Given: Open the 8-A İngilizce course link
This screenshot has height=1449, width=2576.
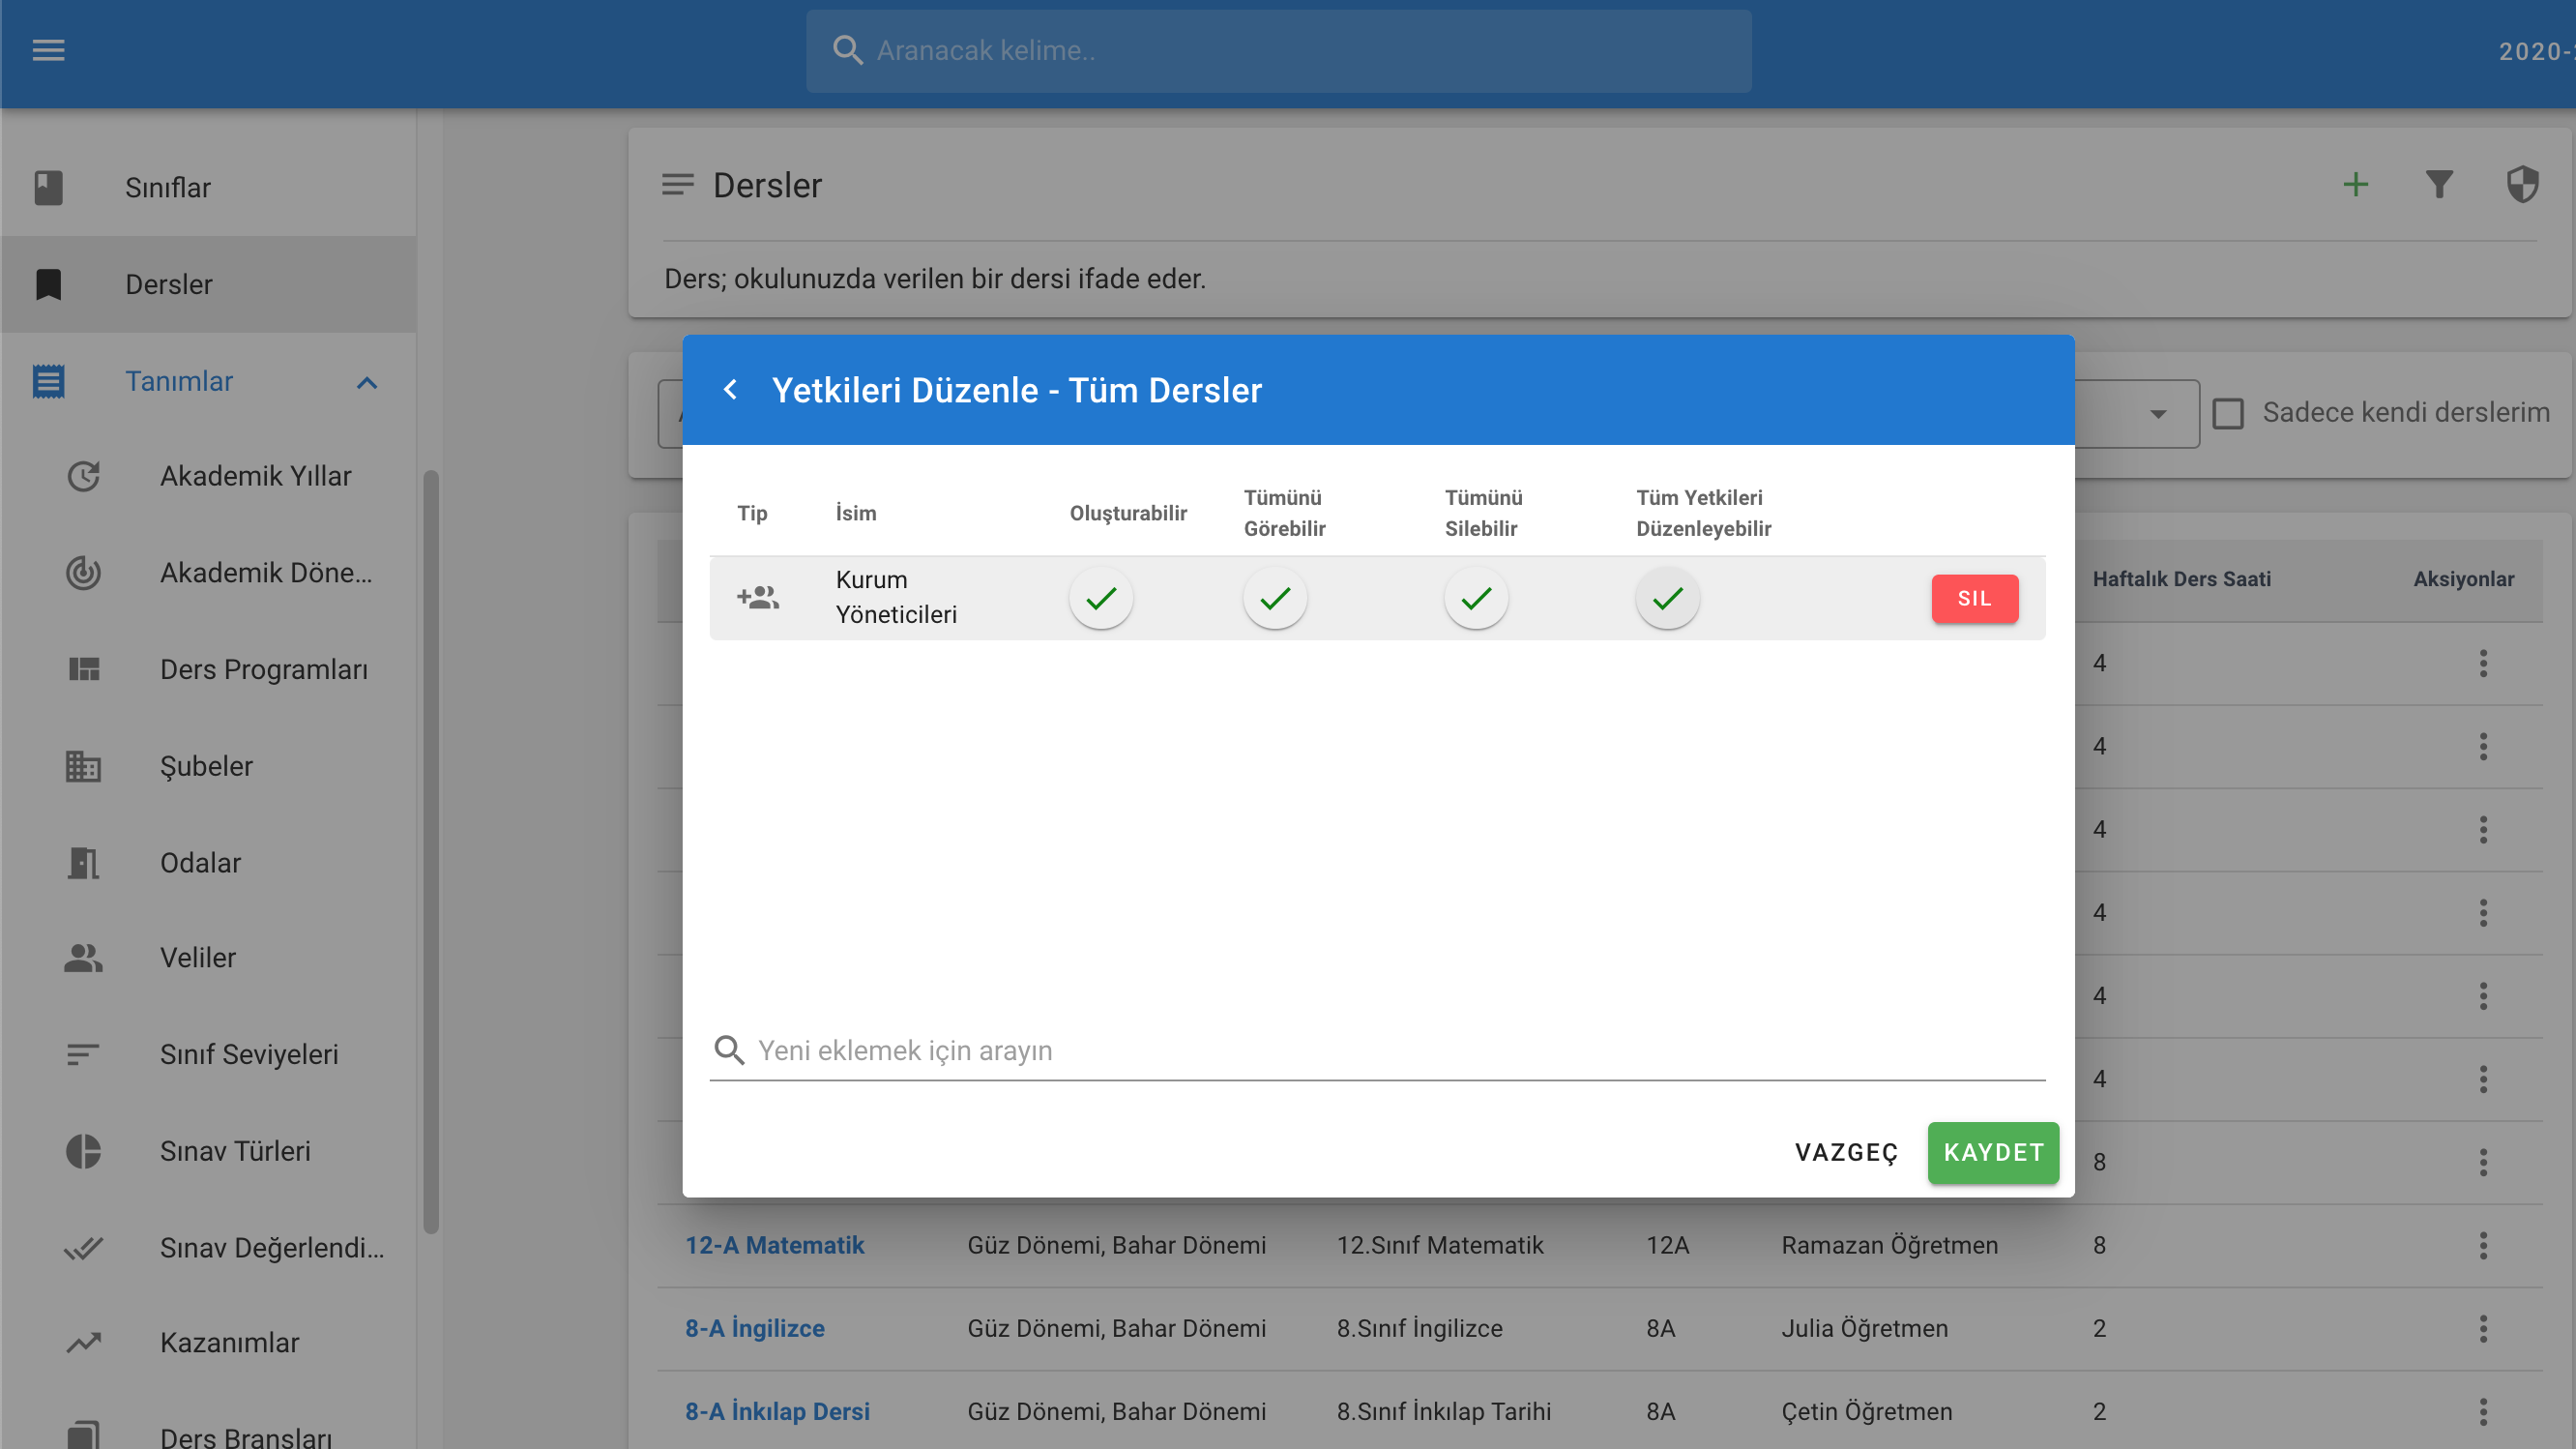Looking at the screenshot, I should click(755, 1329).
